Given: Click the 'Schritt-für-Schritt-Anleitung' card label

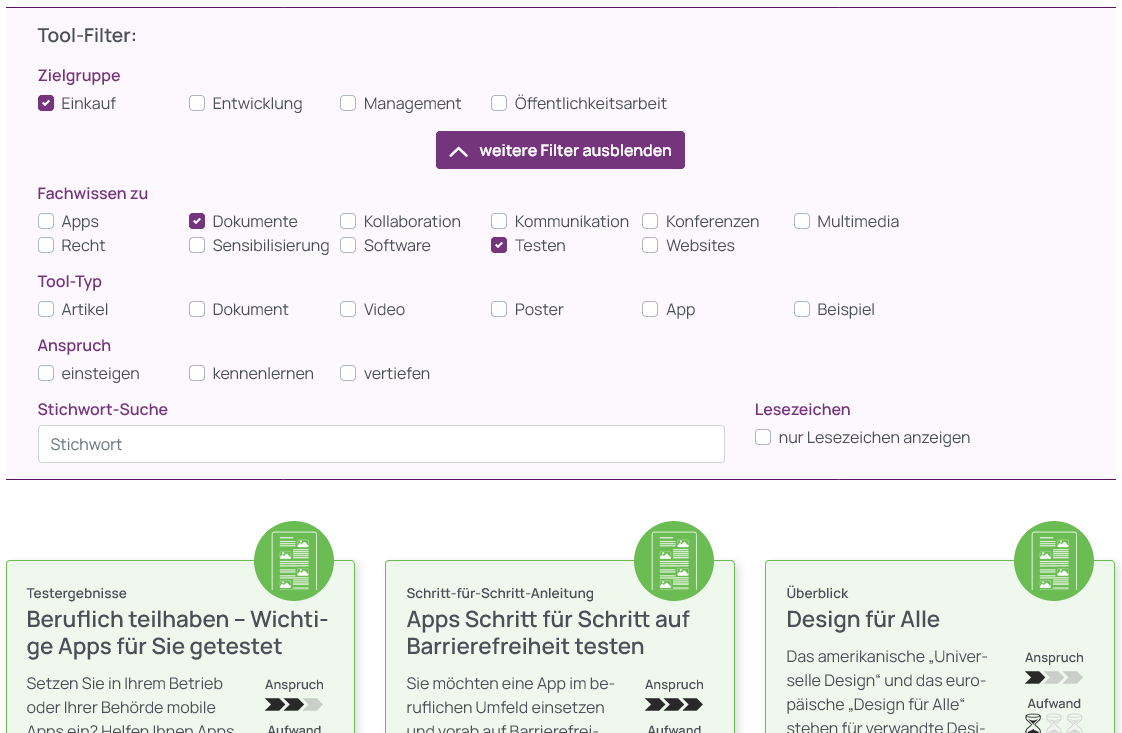Looking at the screenshot, I should click(x=500, y=593).
